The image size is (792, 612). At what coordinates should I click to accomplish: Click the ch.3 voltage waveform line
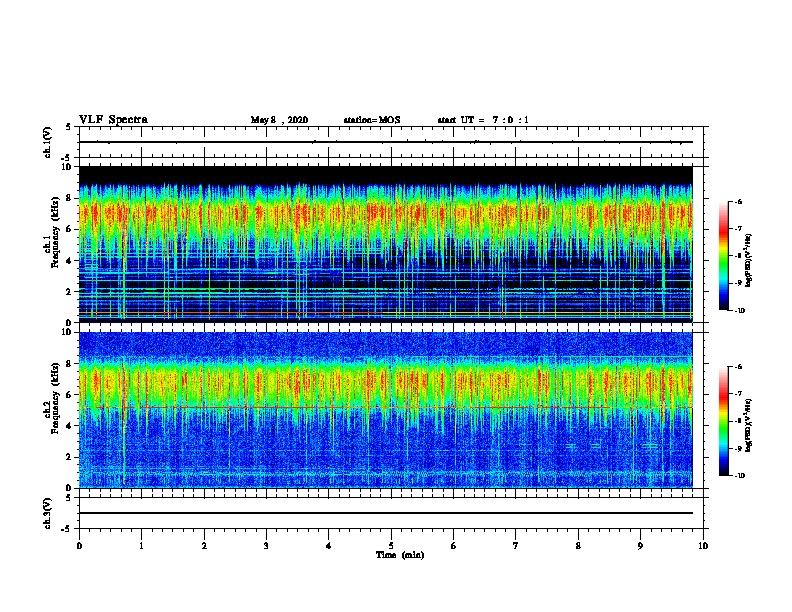[x=386, y=513]
